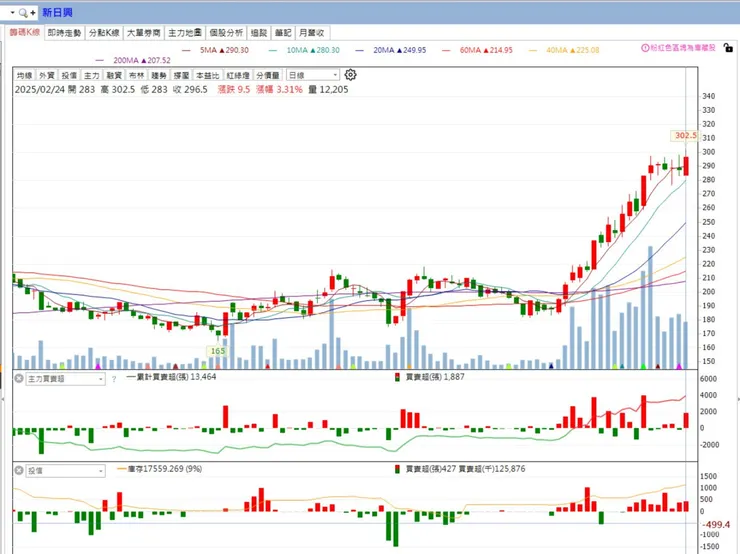This screenshot has height=554, width=740.
Task: Switch to the 即時走勢 tab
Action: click(x=65, y=33)
